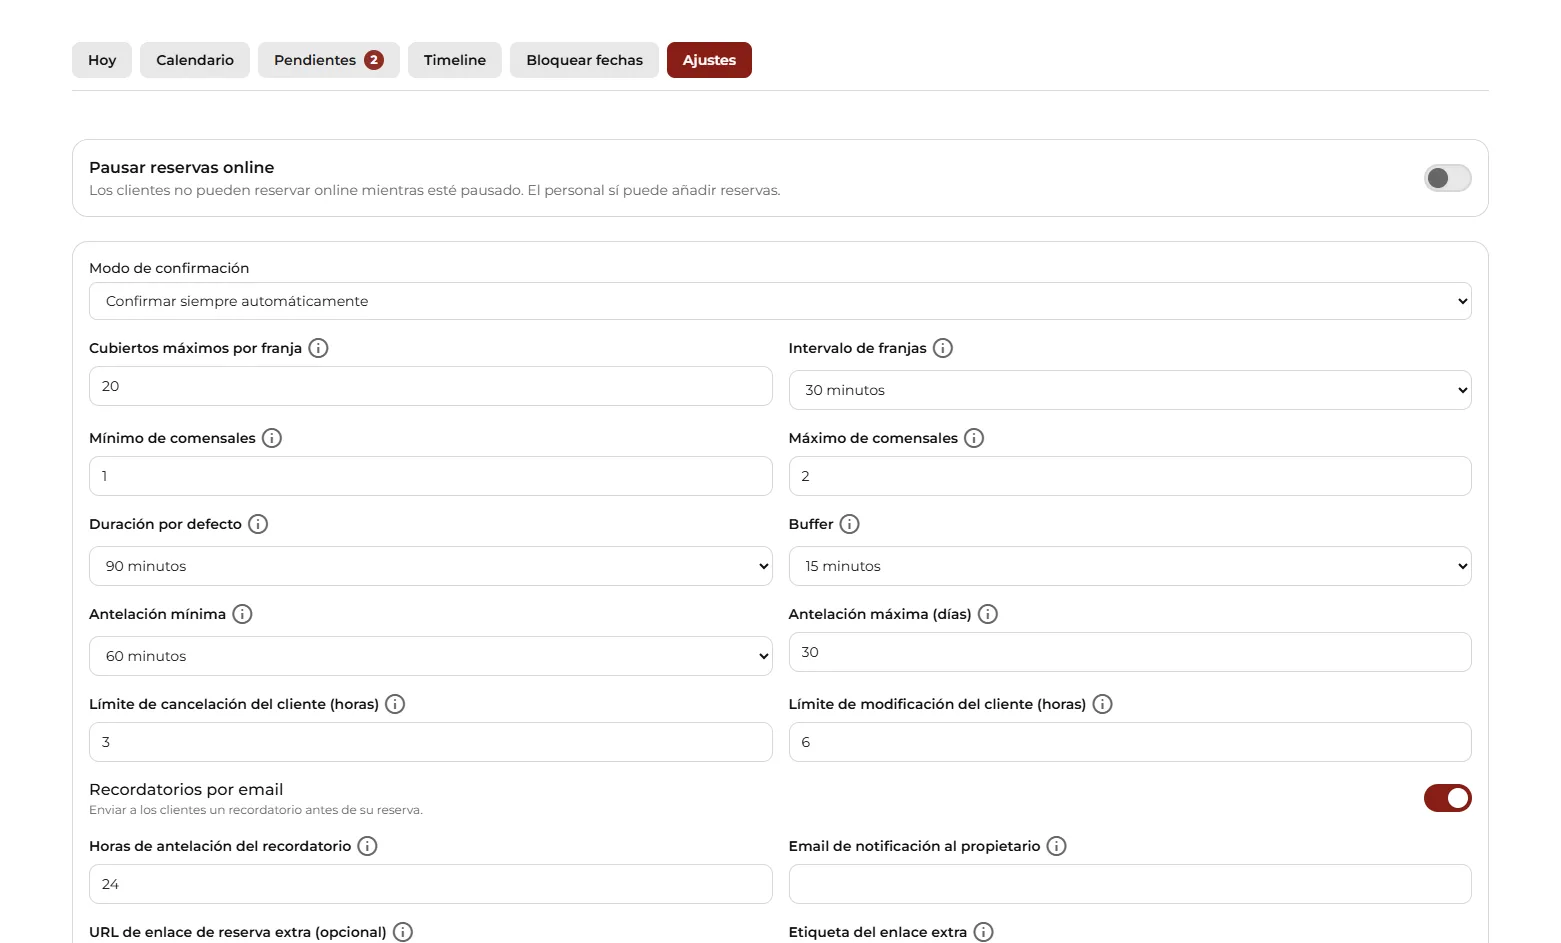
Task: Switch to the Hoy tab
Action: [102, 60]
